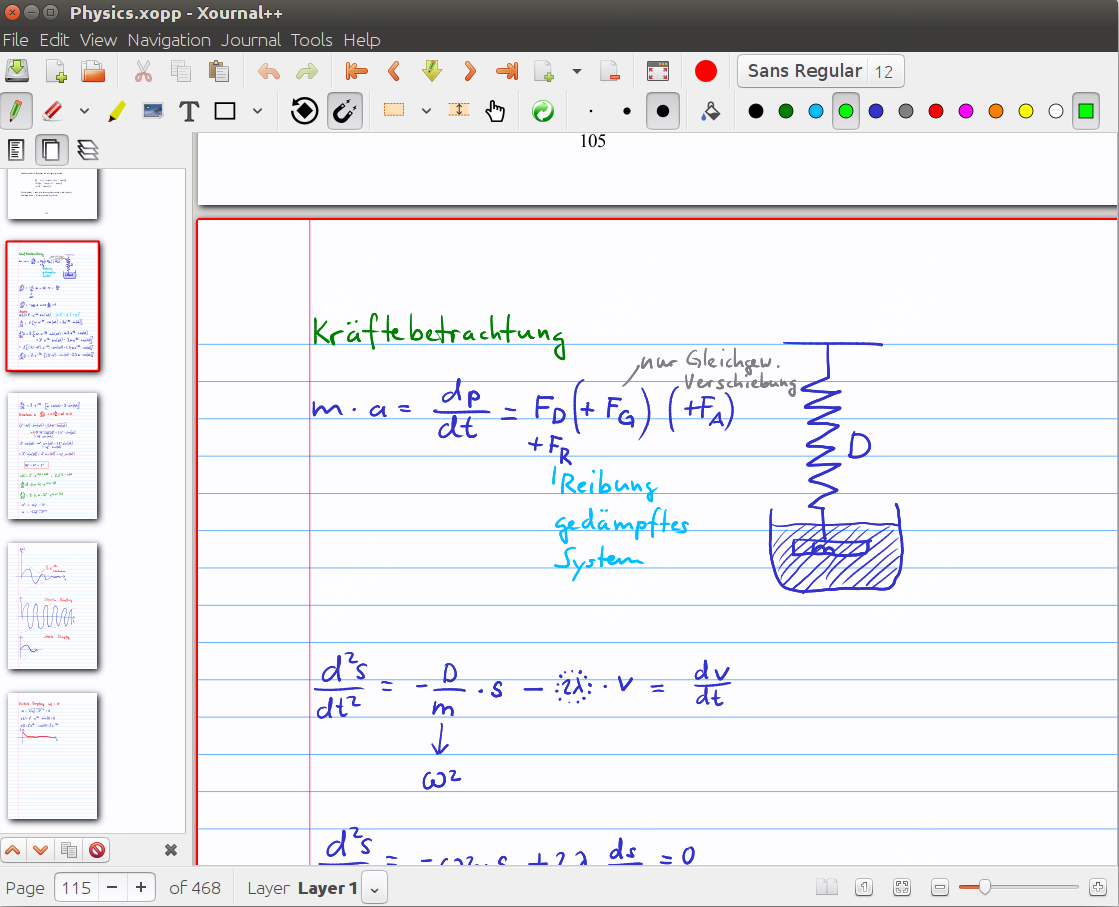Viewport: 1119px width, 907px height.
Task: Select the Fill bucket tool
Action: point(709,111)
